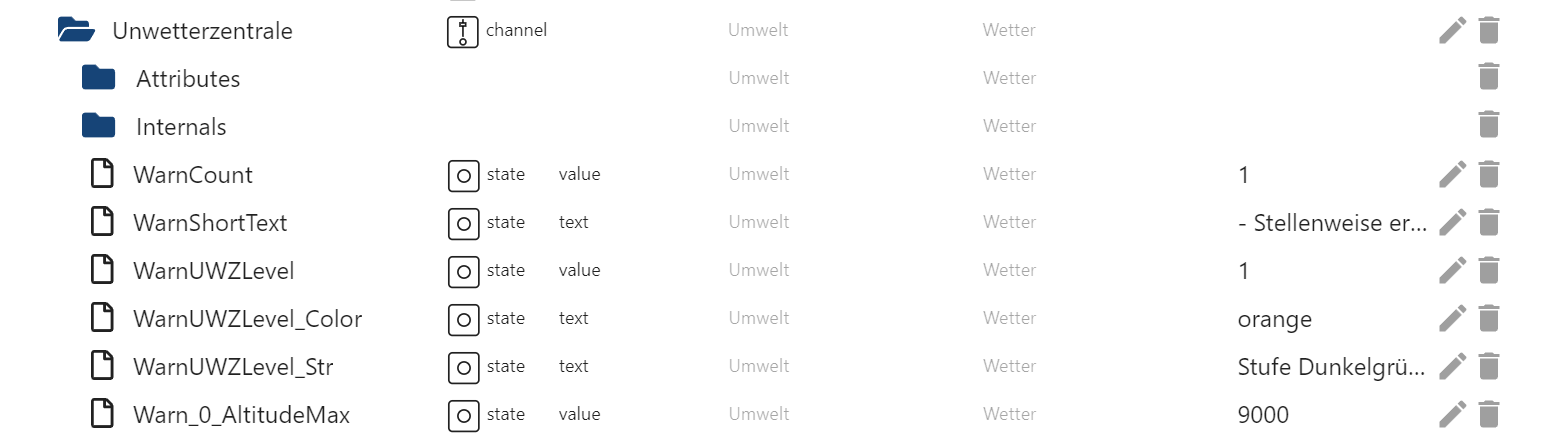Viewport: 1554px width, 440px height.
Task: Select the WarnCount object row
Action: [193, 175]
